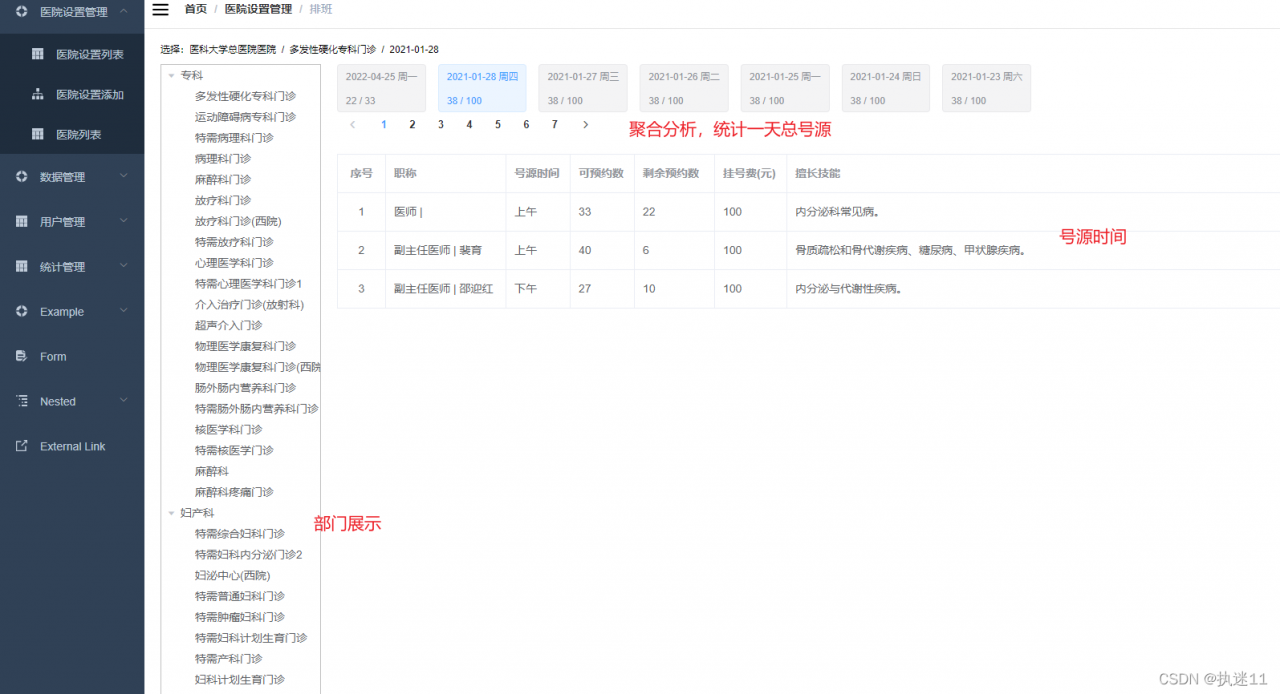The width and height of the screenshot is (1280, 694).
Task: Click the next page arrow
Action: coord(585,124)
